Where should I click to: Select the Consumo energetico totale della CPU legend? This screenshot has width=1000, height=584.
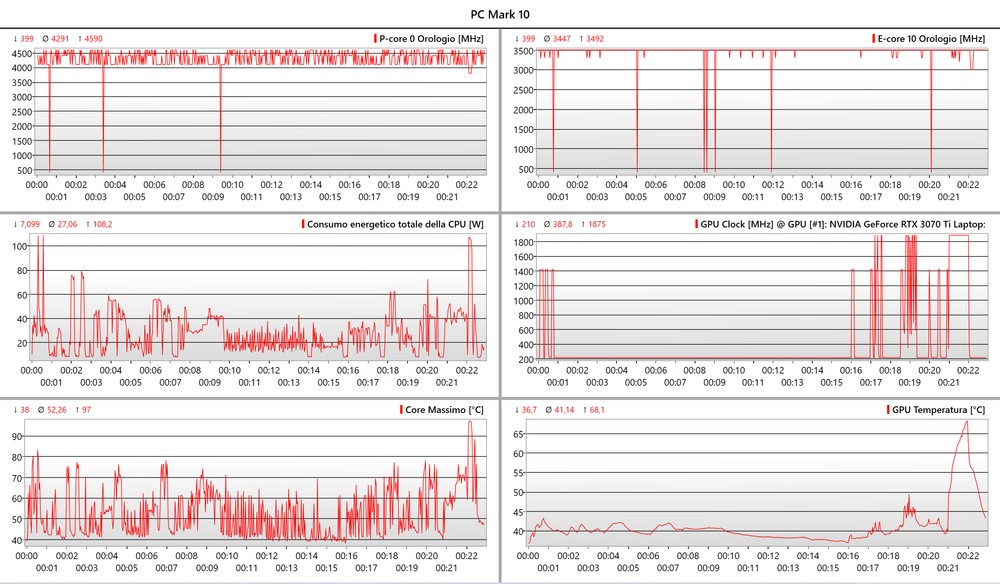tap(396, 224)
